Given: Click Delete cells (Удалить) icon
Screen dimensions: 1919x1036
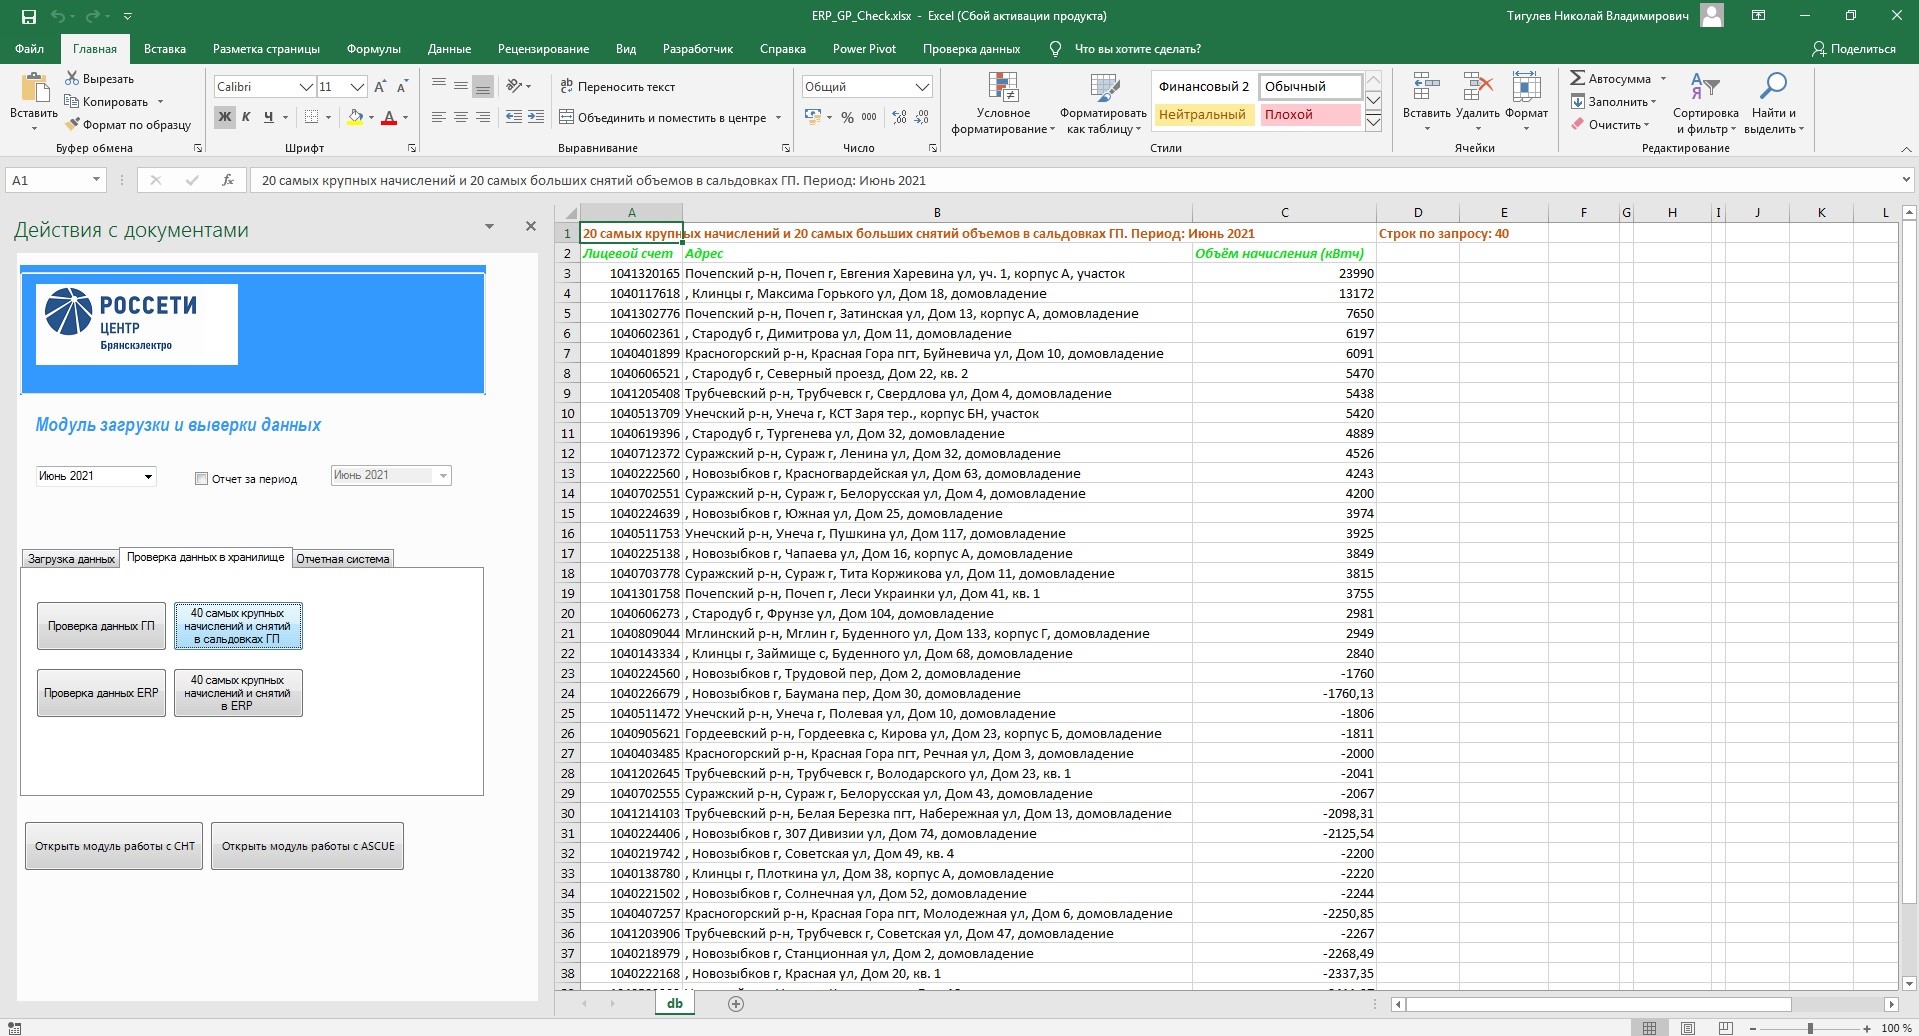Looking at the screenshot, I should 1477,88.
